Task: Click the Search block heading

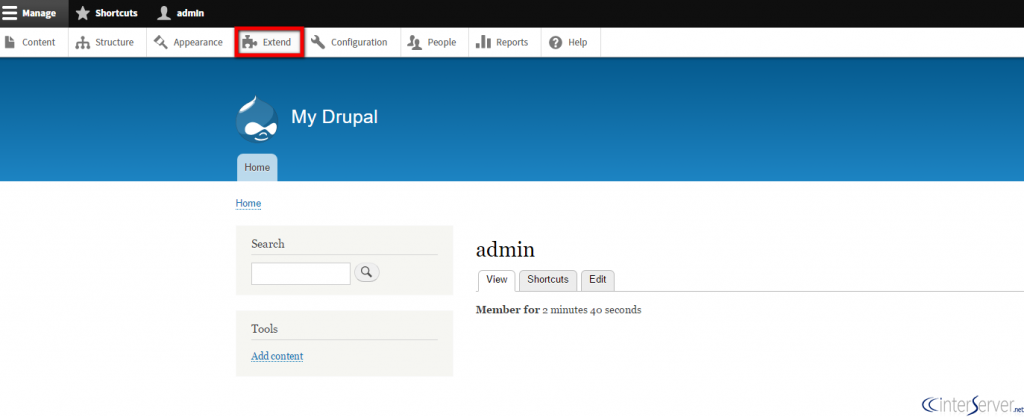Action: tap(268, 243)
